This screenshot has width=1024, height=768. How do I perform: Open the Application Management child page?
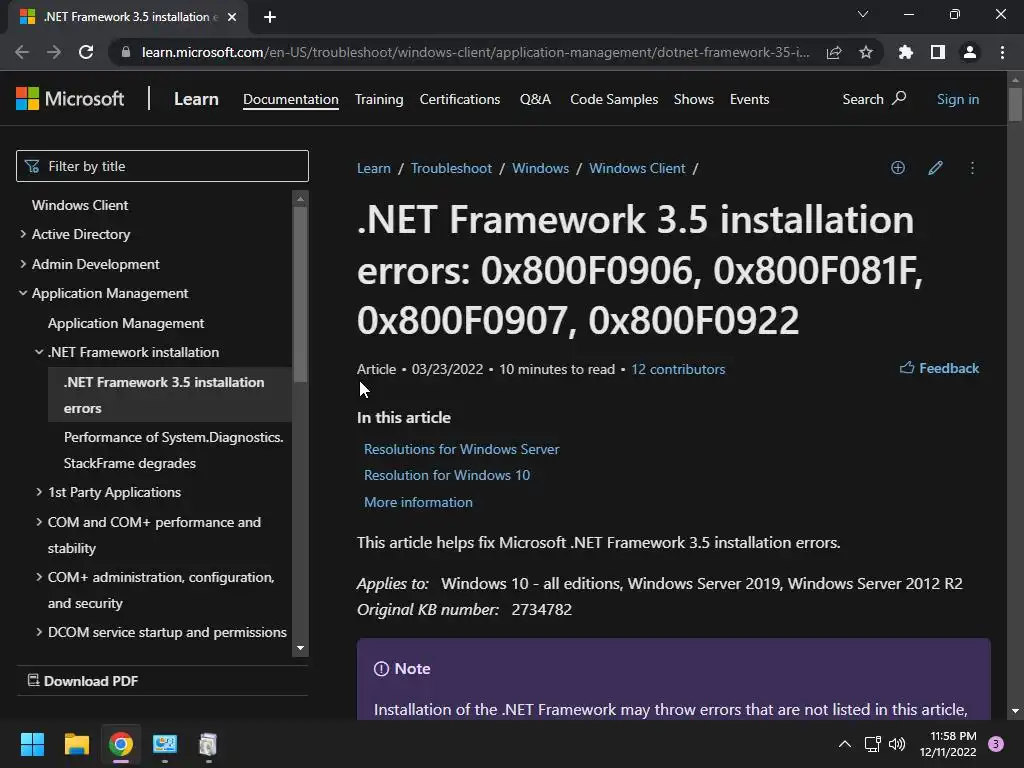[x=126, y=323]
